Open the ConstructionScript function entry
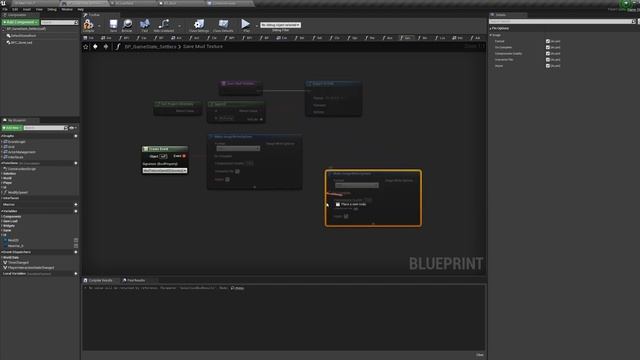The image size is (640, 360). (21, 169)
